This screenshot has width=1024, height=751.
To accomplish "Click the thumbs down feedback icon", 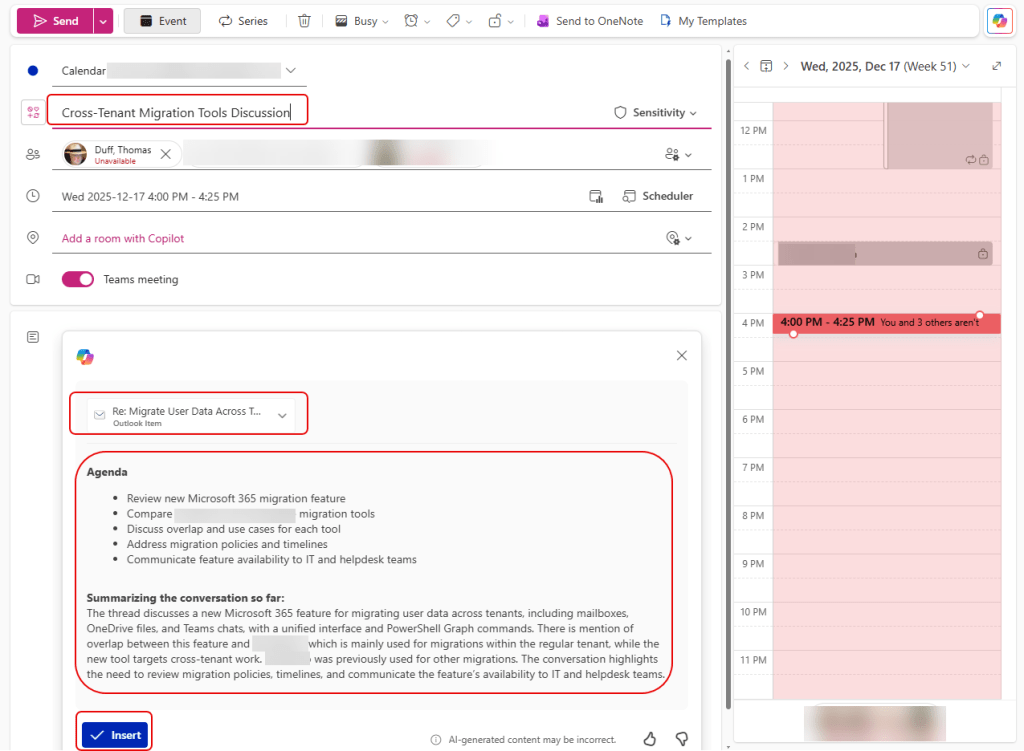I will [x=682, y=739].
